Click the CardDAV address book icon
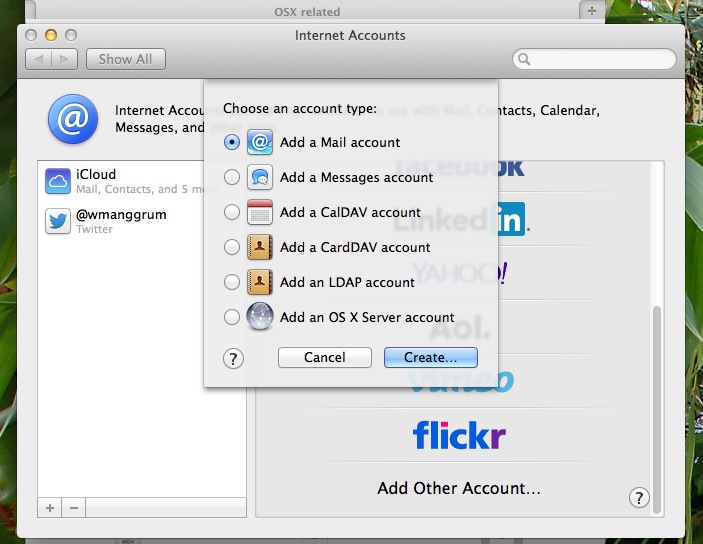 tap(260, 247)
